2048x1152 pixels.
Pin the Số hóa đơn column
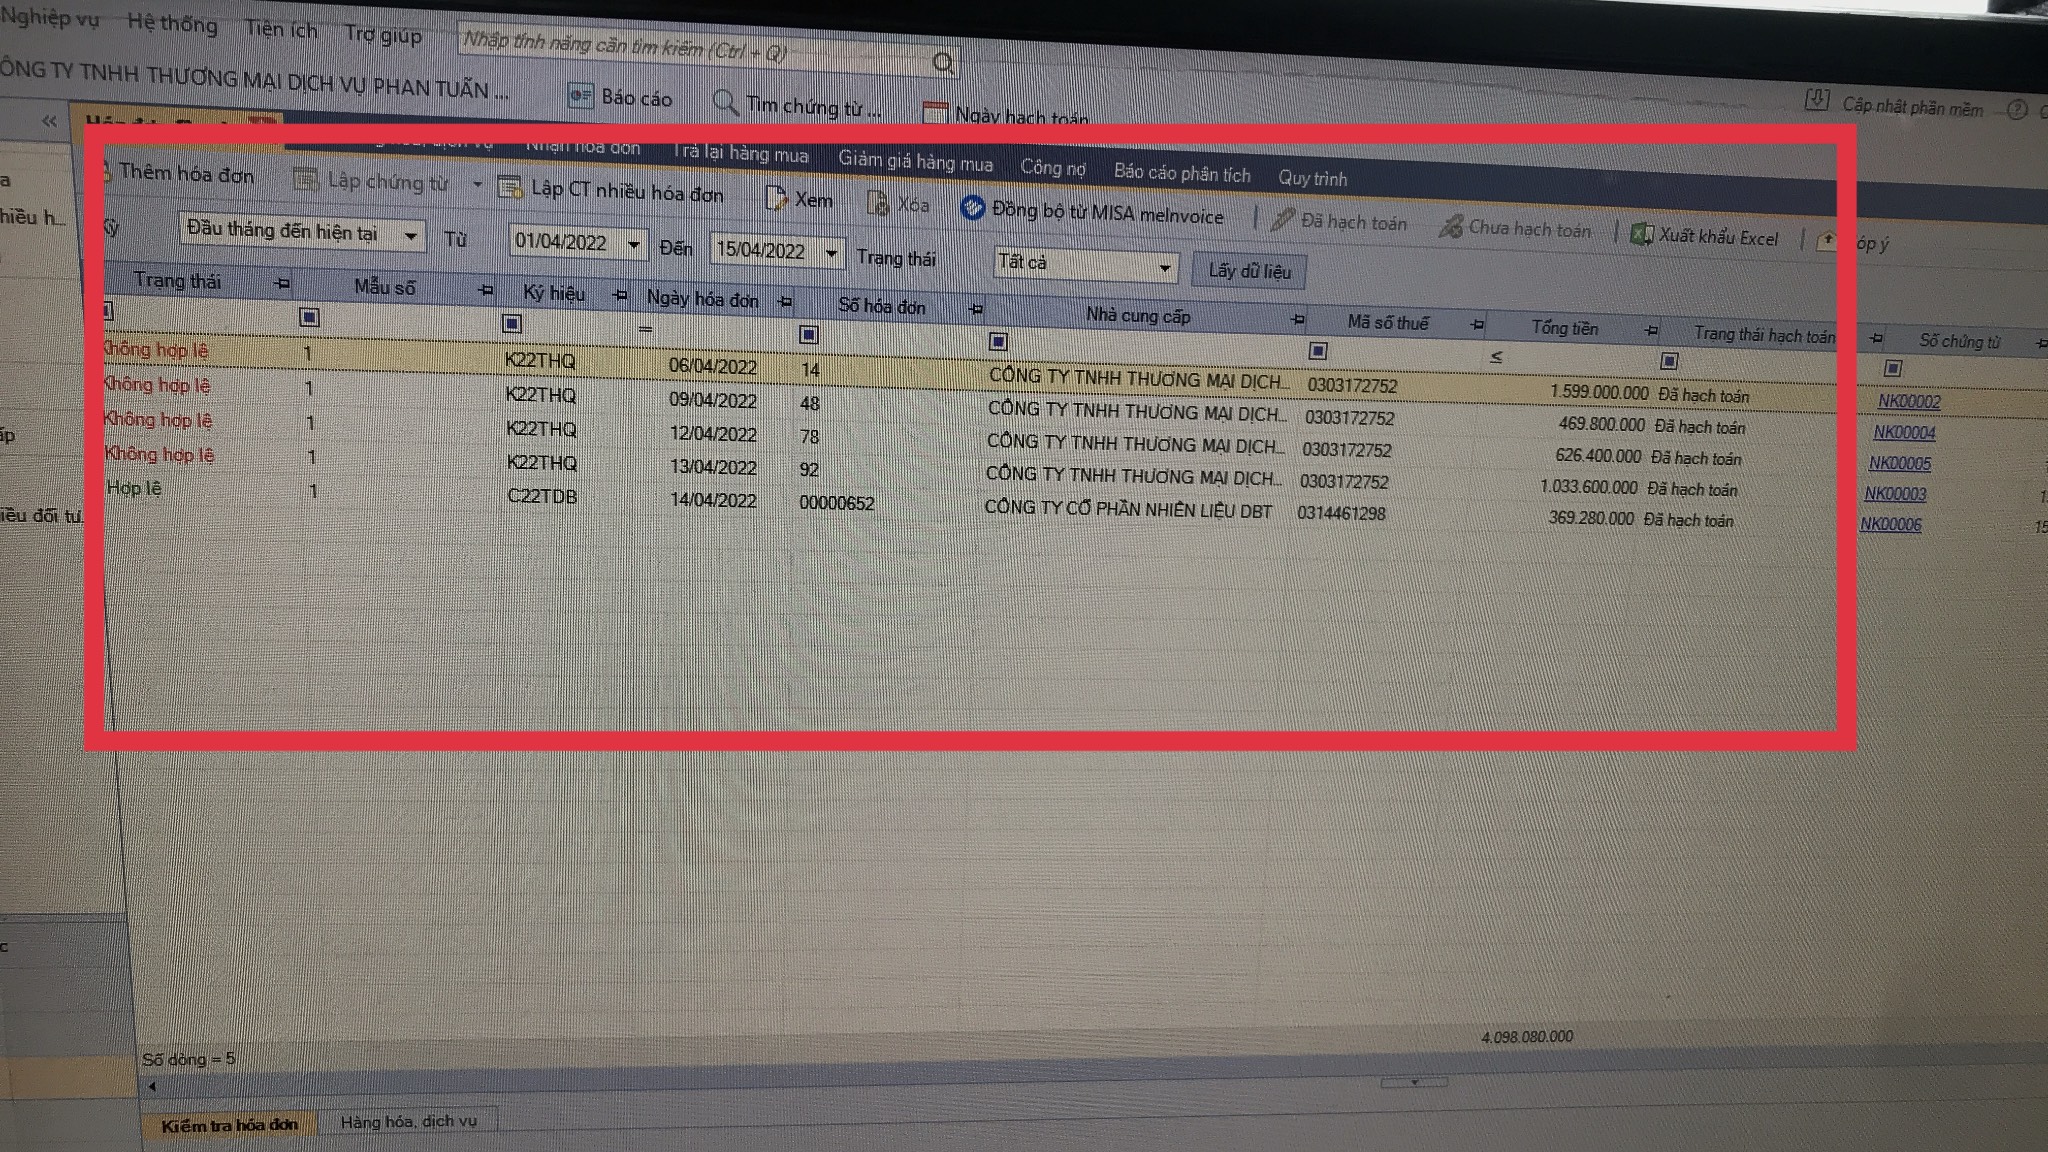click(976, 309)
